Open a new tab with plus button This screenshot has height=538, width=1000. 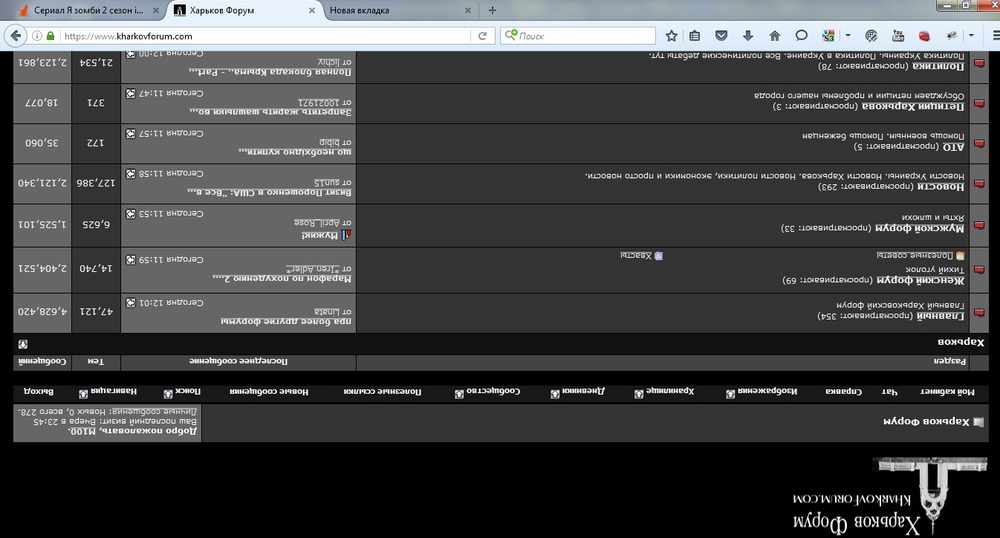coord(492,10)
